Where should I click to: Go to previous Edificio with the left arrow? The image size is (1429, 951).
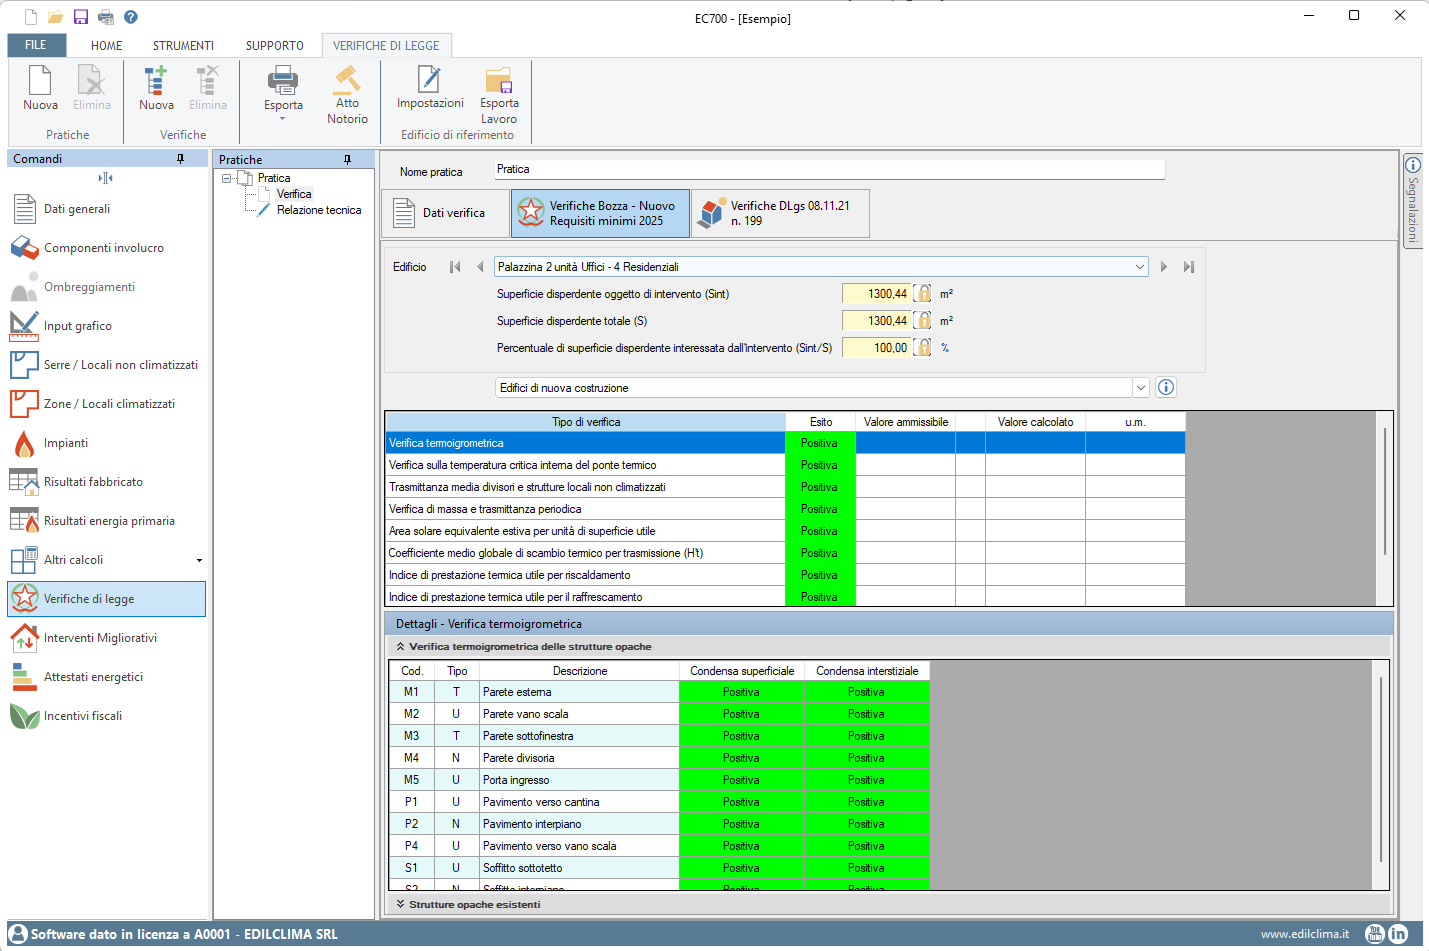pos(480,267)
